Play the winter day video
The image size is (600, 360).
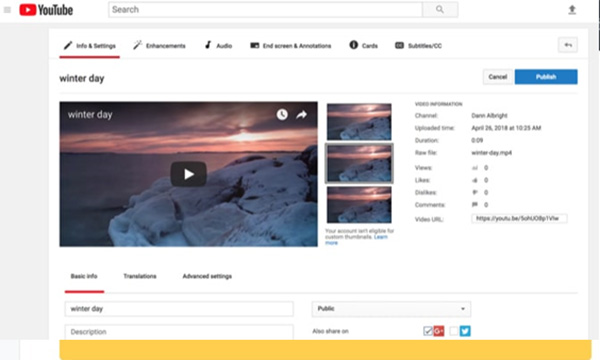tap(189, 174)
